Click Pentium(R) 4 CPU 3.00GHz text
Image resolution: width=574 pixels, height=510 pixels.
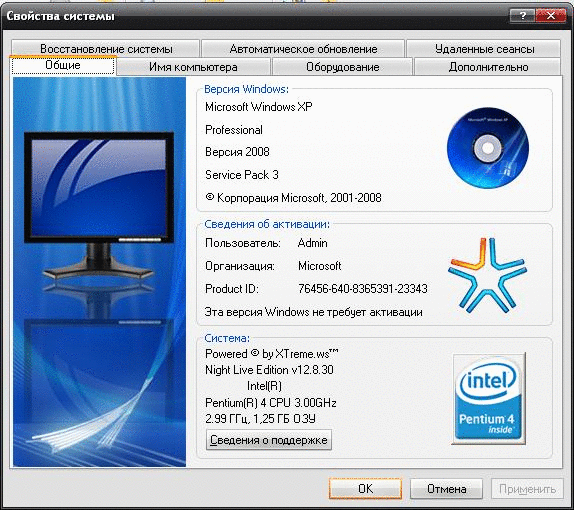click(x=271, y=403)
